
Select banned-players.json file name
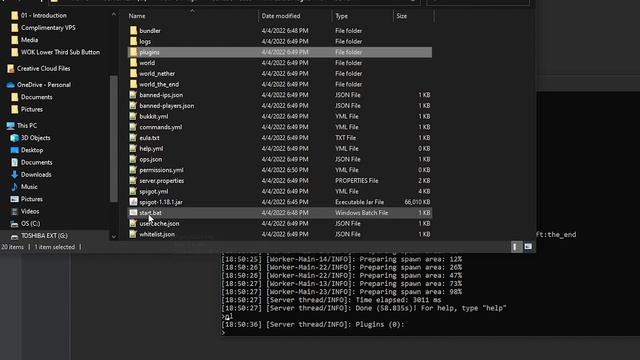click(167, 106)
